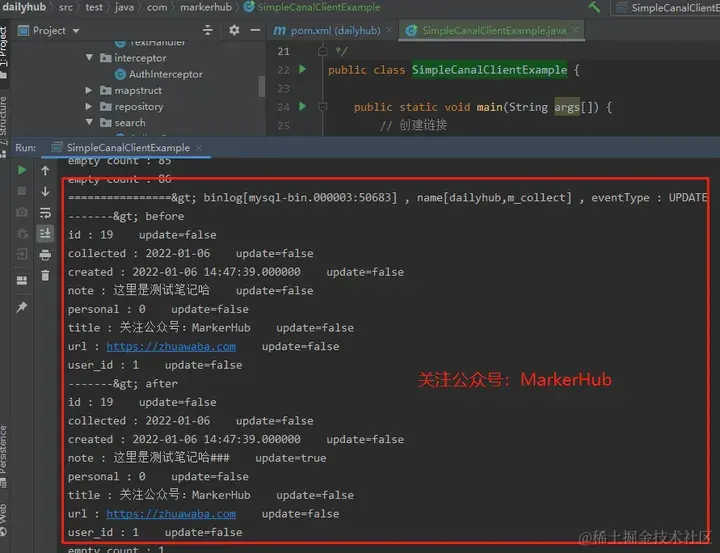Open Project panel settings gear

234,30
